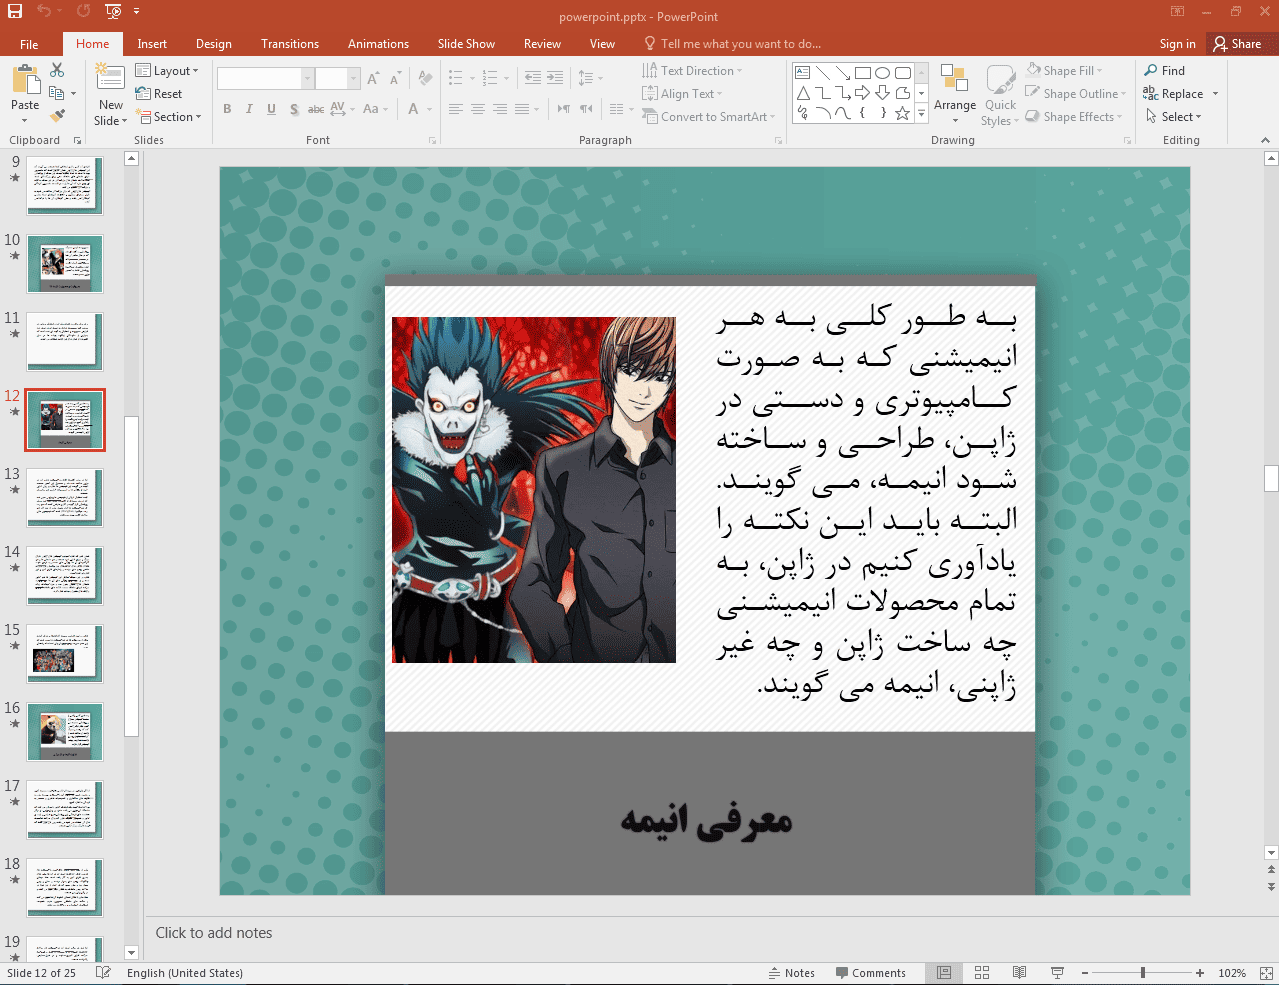Toggle Underline formatting
Screen dimensions: 1279x985
pos(271,109)
